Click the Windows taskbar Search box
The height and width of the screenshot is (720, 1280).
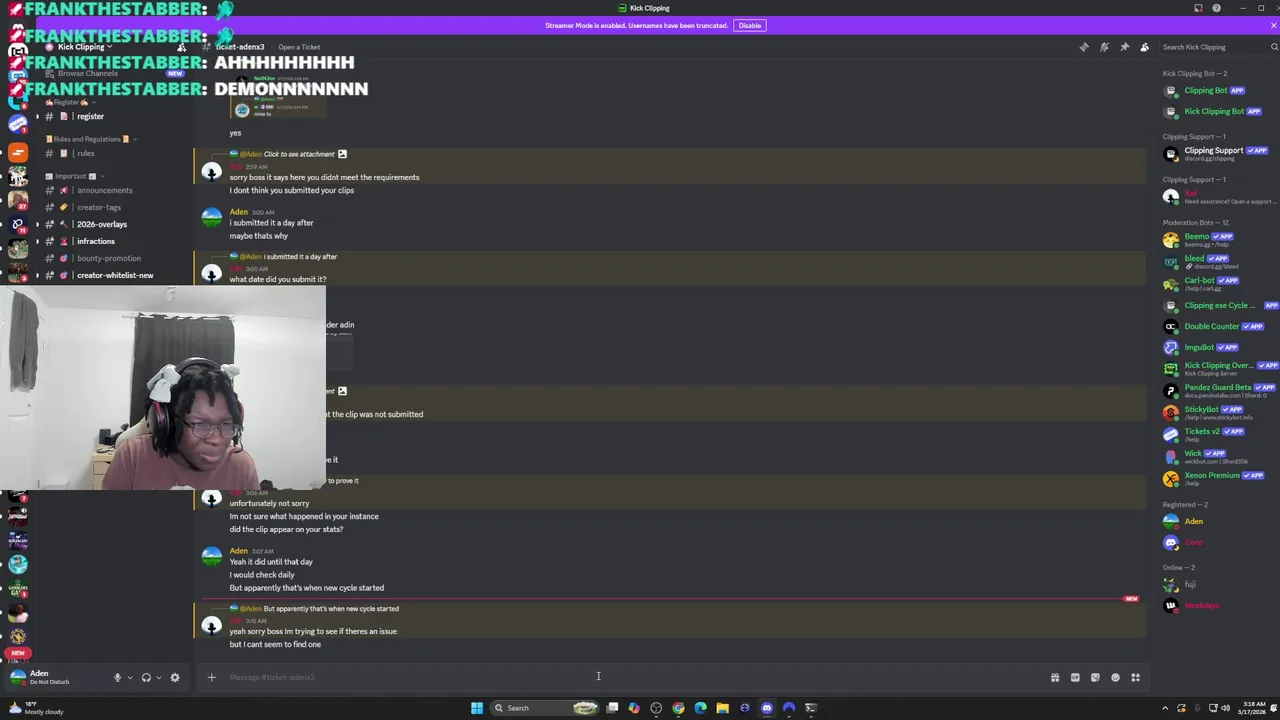pyautogui.click(x=545, y=708)
